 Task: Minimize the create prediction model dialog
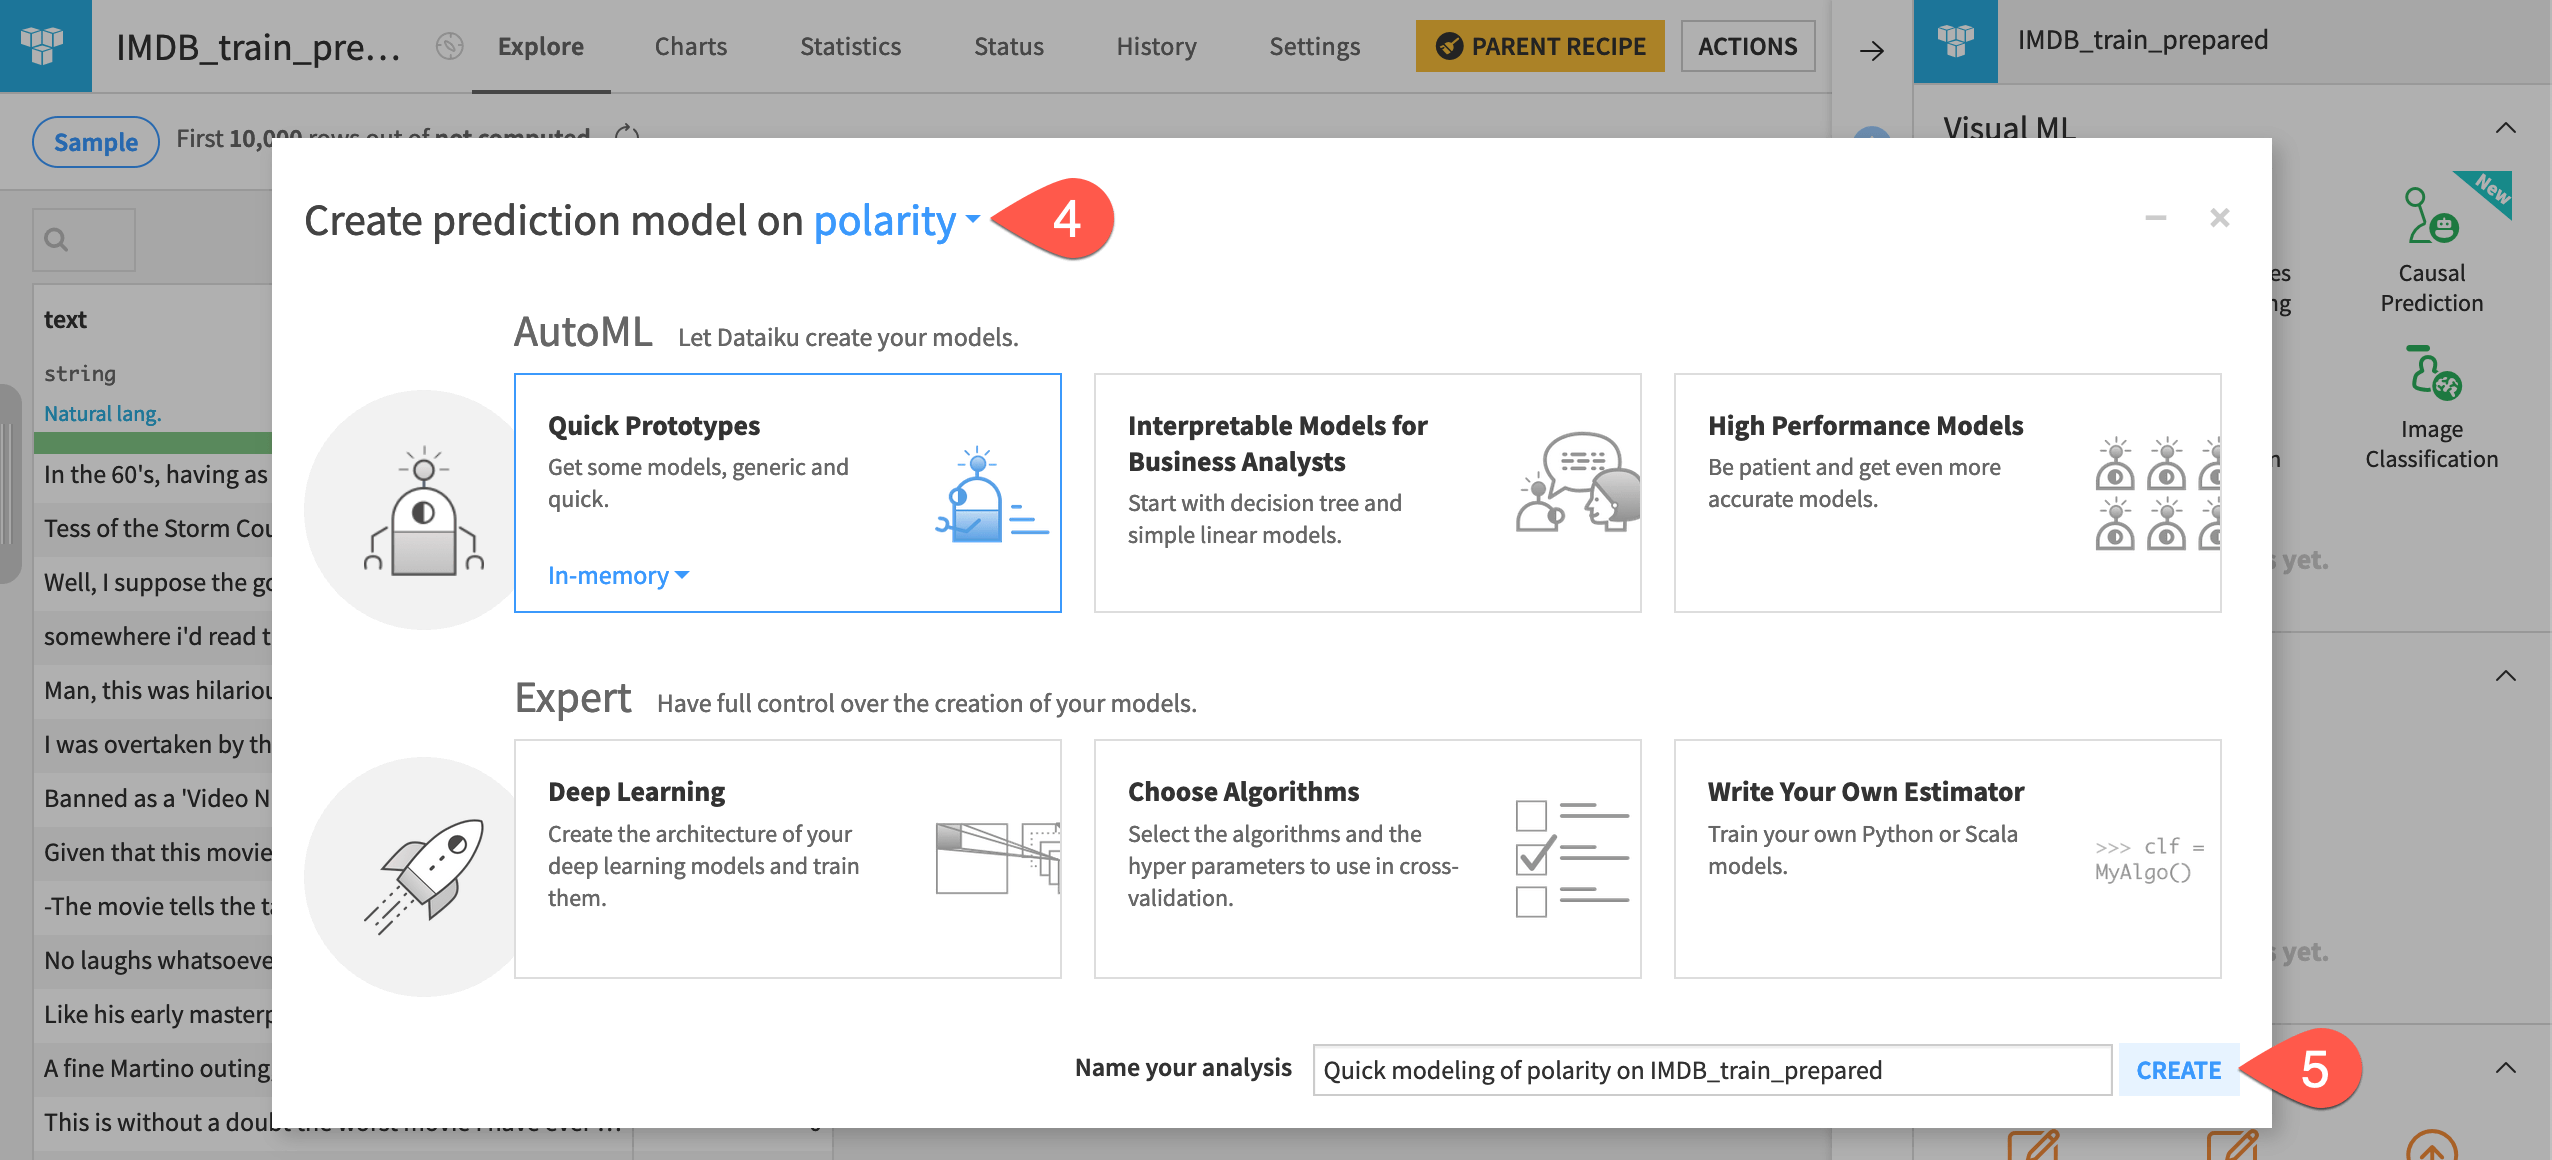(x=2155, y=218)
